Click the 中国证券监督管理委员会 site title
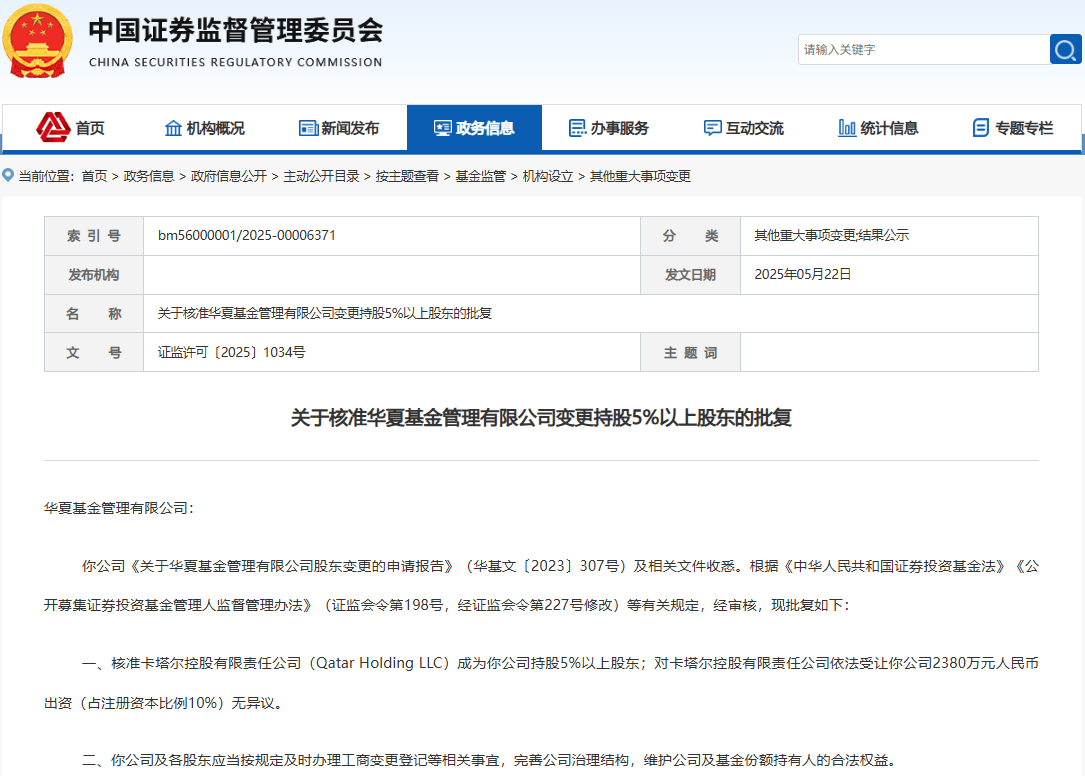The height and width of the screenshot is (776, 1085). (236, 30)
